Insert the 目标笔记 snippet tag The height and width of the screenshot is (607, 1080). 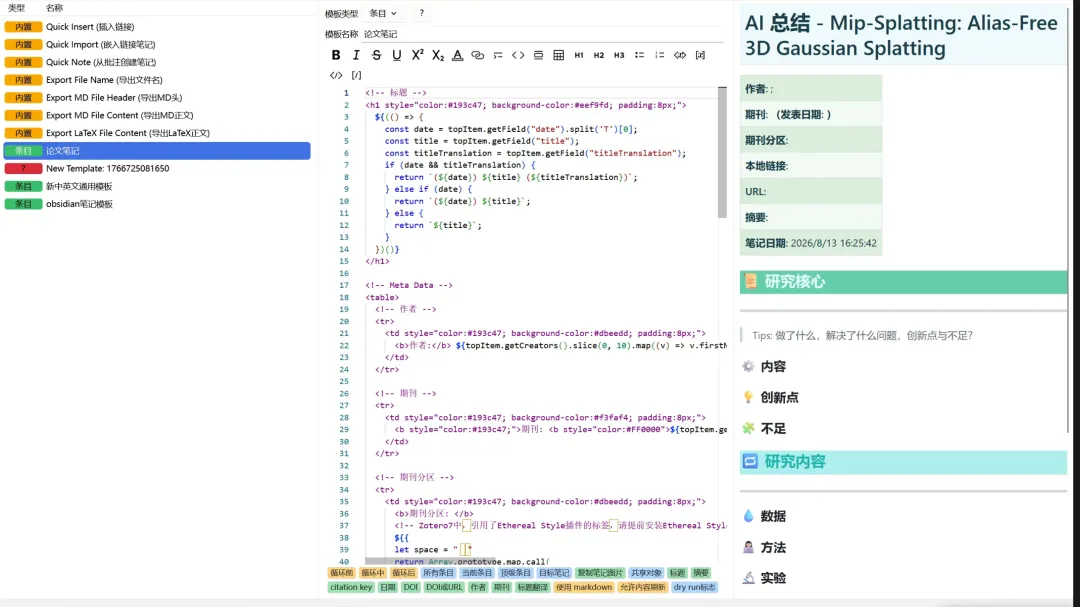point(554,573)
